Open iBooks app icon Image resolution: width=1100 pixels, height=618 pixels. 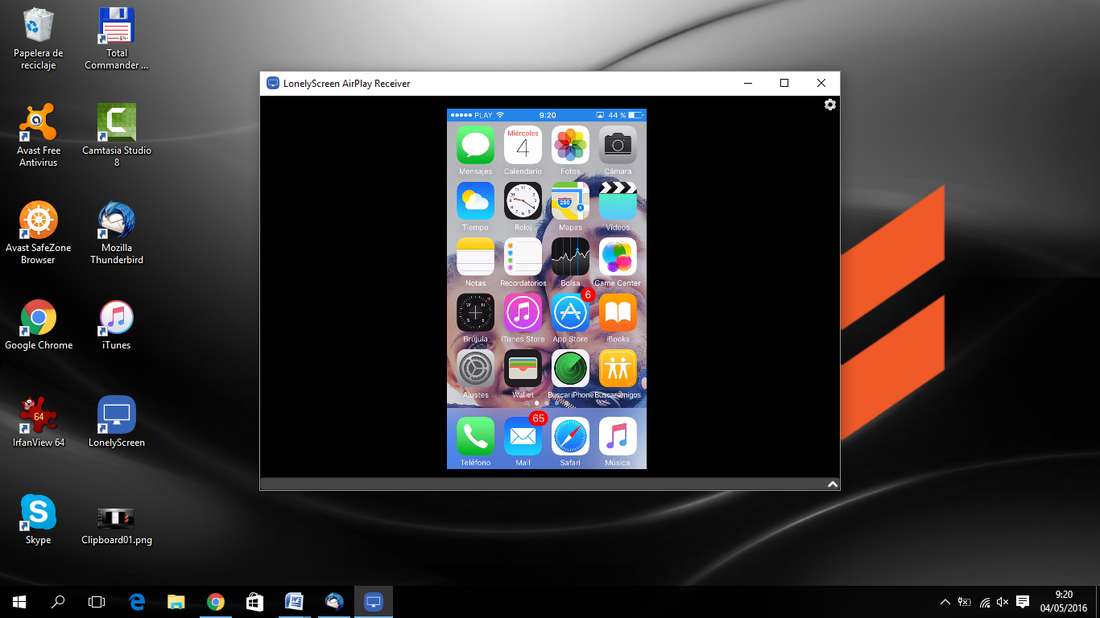pyautogui.click(x=617, y=313)
